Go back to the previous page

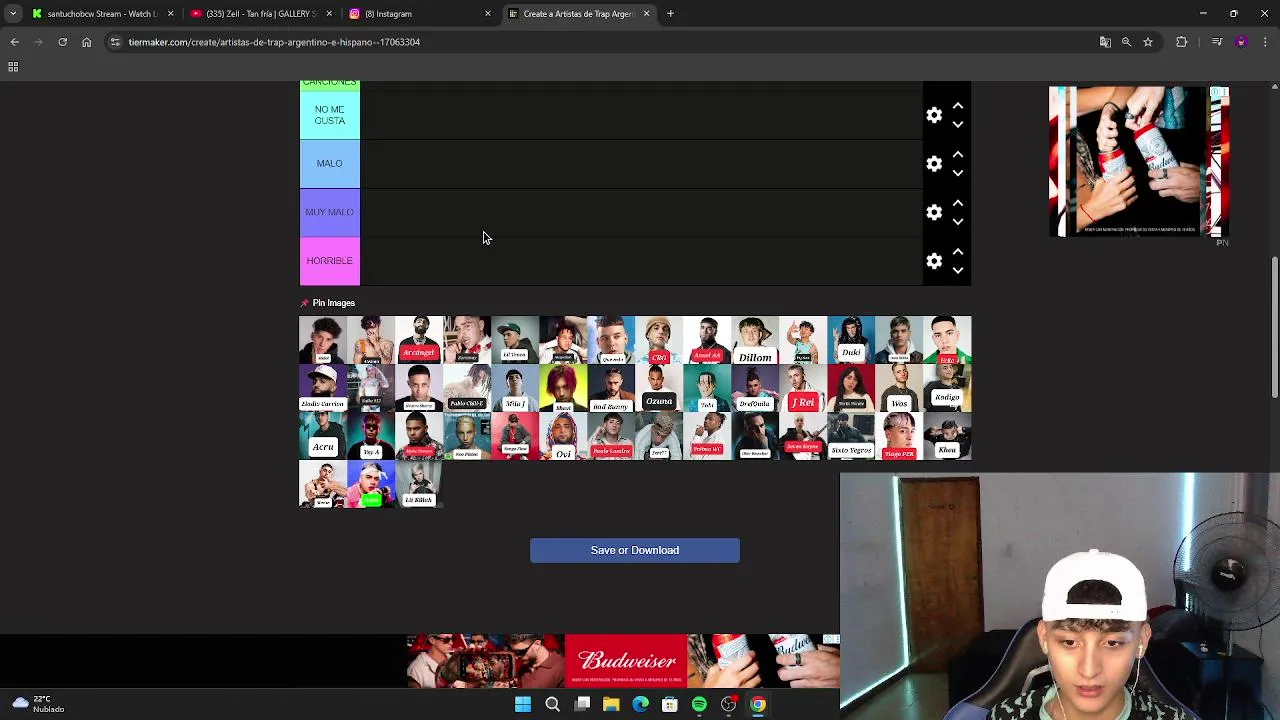coord(14,42)
